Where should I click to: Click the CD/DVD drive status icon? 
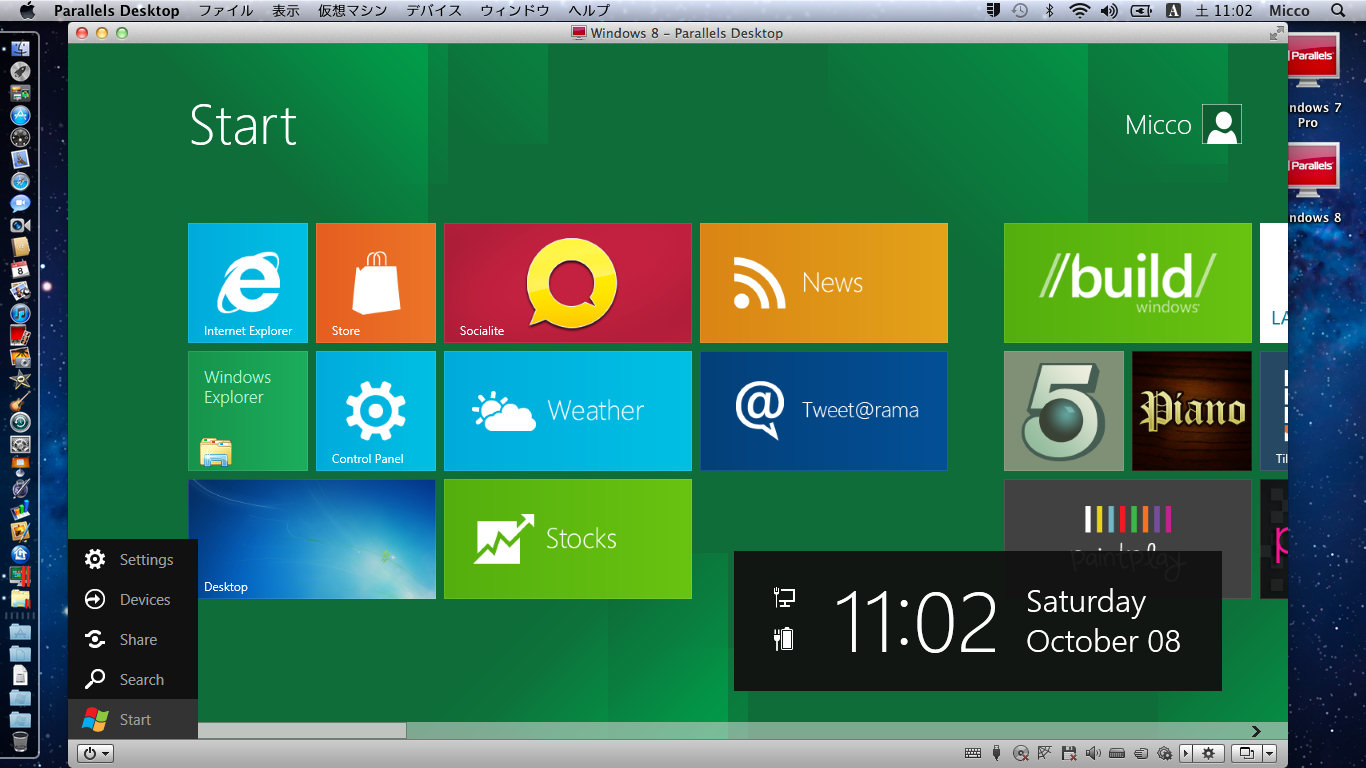pyautogui.click(x=1021, y=753)
